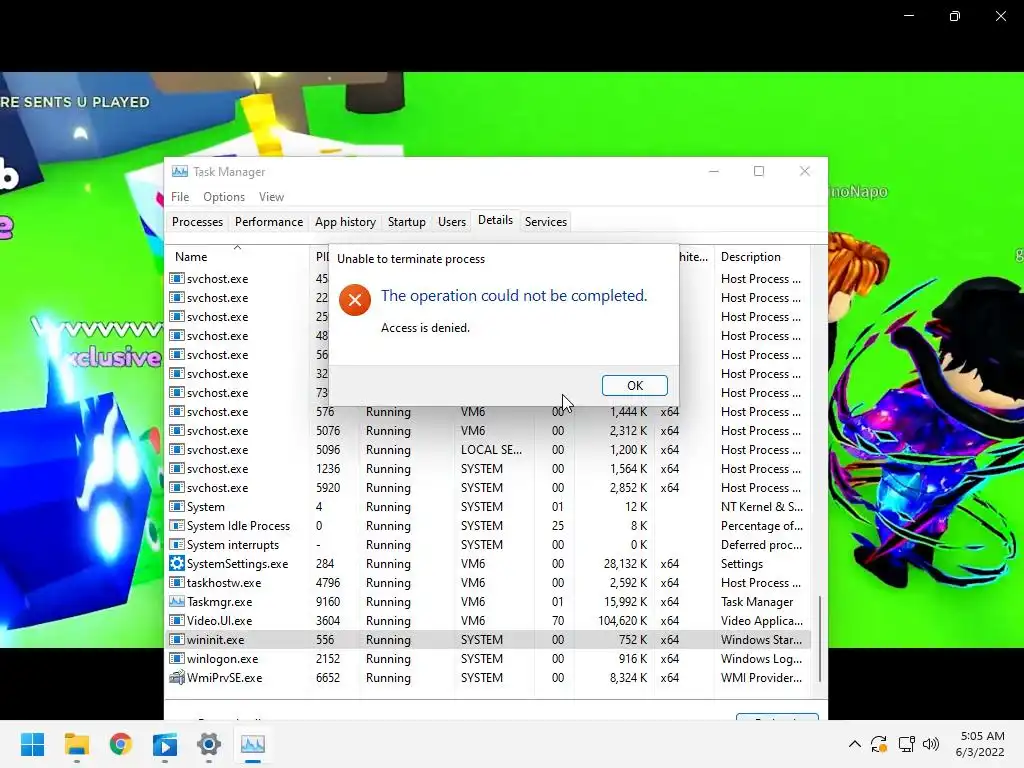Image resolution: width=1024 pixels, height=768 pixels.
Task: Select the Video.UI.exe process name
Action: click(x=219, y=621)
